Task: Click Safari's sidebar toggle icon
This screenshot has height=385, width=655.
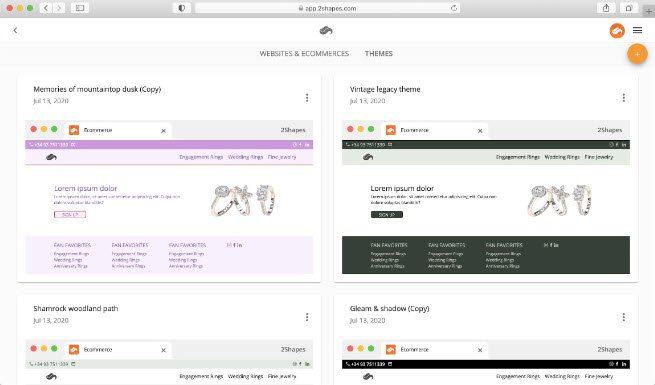Action: click(x=80, y=8)
